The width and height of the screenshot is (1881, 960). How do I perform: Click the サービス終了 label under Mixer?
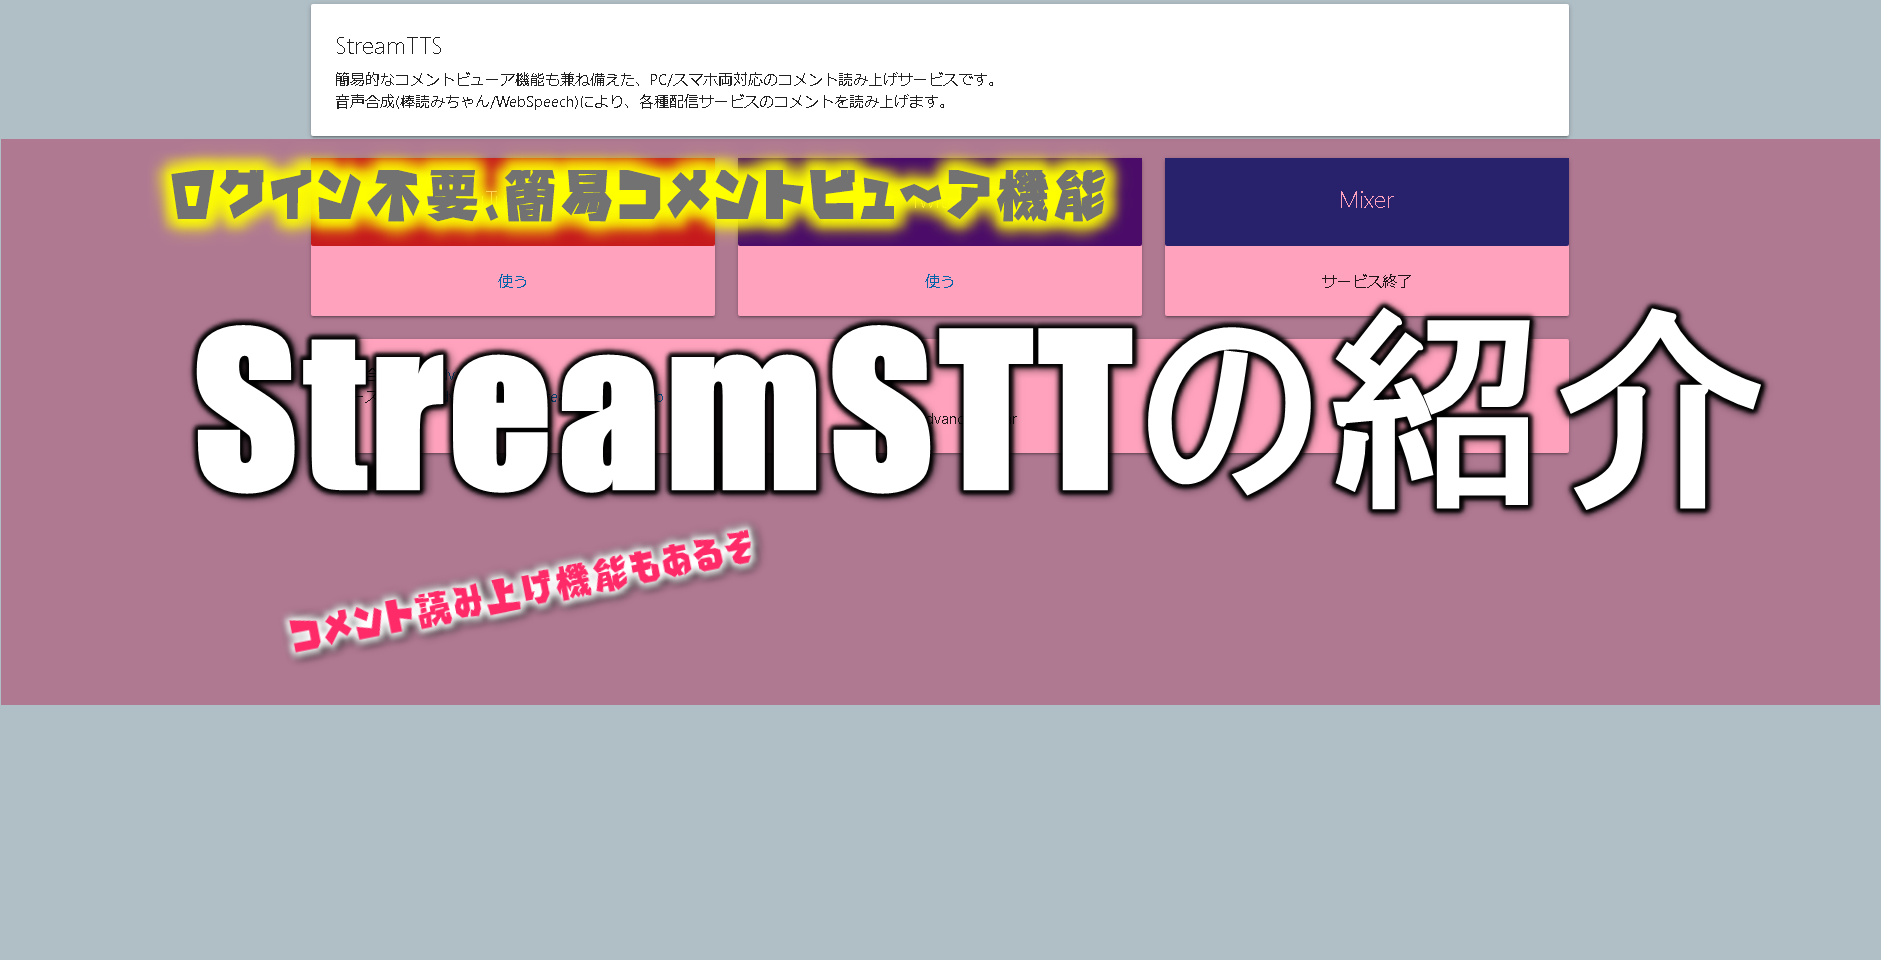click(1366, 281)
